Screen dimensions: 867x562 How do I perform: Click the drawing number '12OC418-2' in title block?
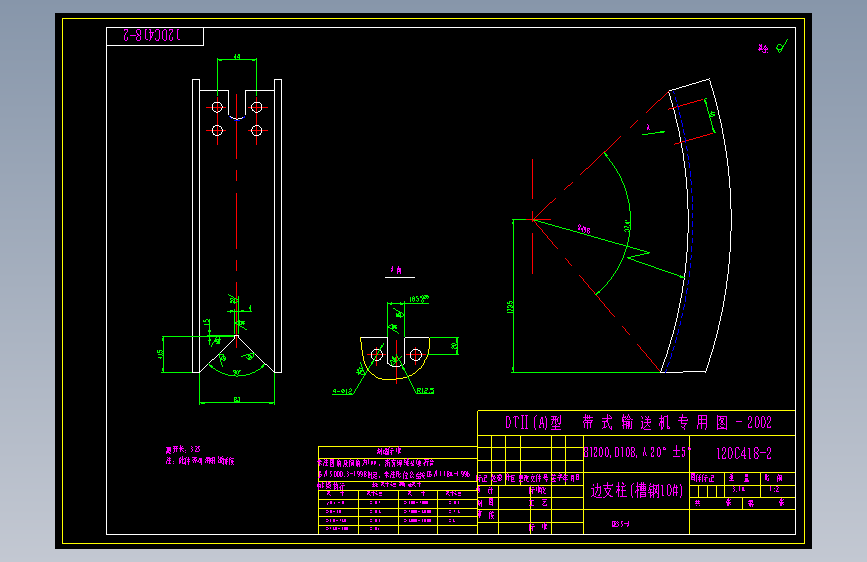tap(744, 454)
